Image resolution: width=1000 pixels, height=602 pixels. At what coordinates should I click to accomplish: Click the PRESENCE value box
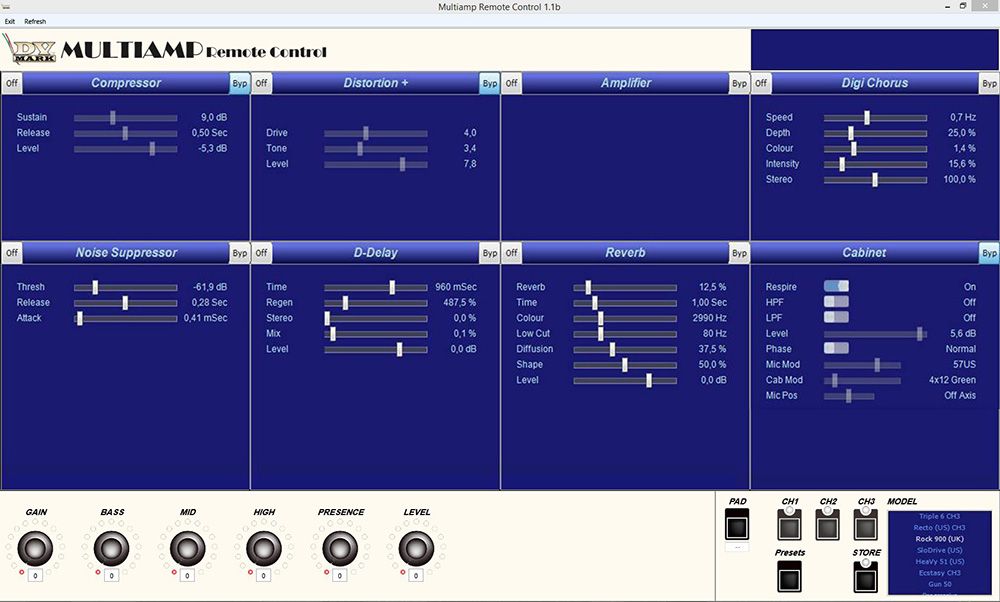pyautogui.click(x=340, y=576)
